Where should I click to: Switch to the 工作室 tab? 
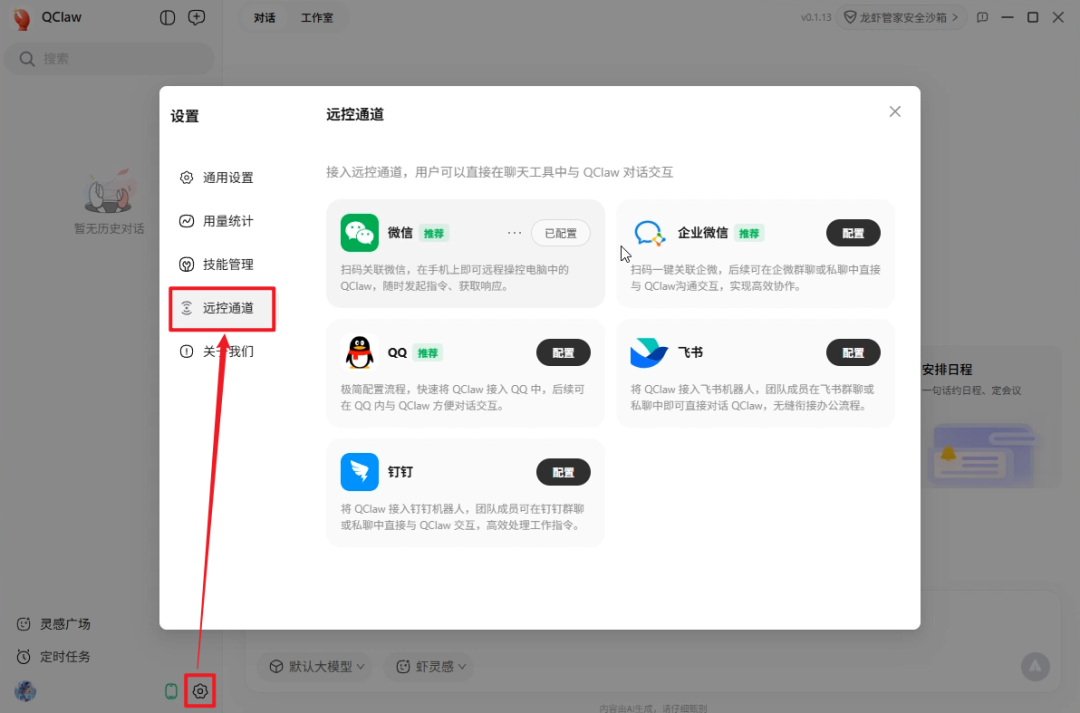pyautogui.click(x=317, y=17)
